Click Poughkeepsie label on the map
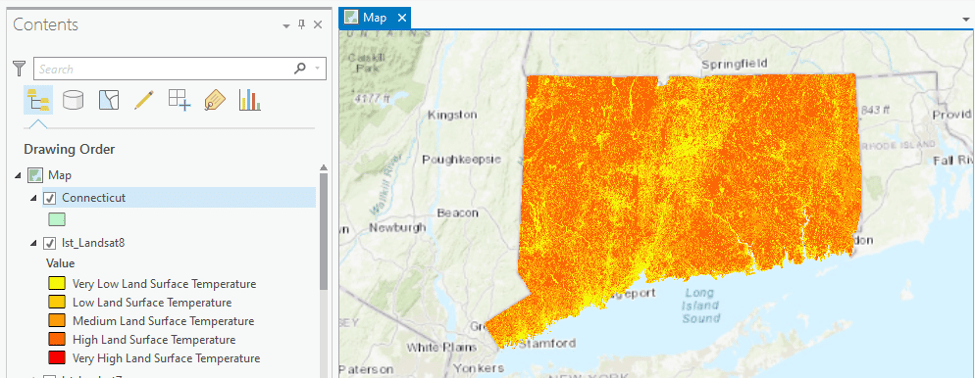Viewport: 977px width, 379px height. tap(461, 160)
